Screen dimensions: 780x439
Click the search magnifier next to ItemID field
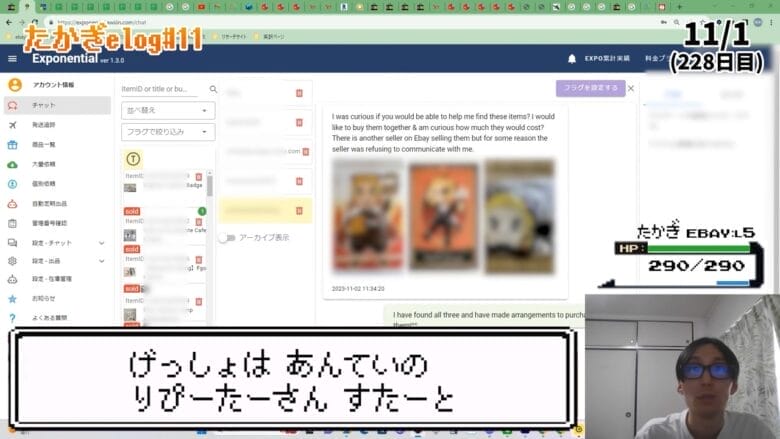tap(213, 89)
